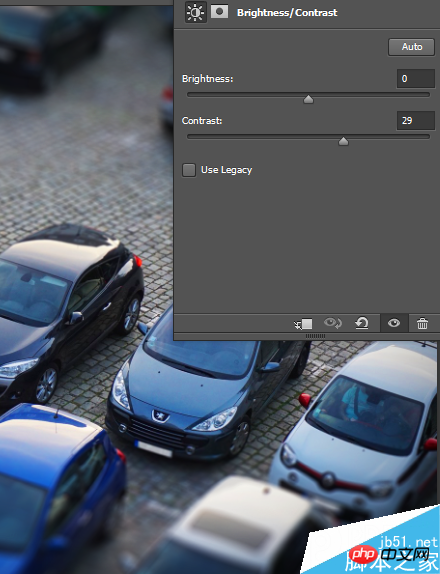Click the Brightness slider handle
Screen dimensions: 440x574
[308, 99]
